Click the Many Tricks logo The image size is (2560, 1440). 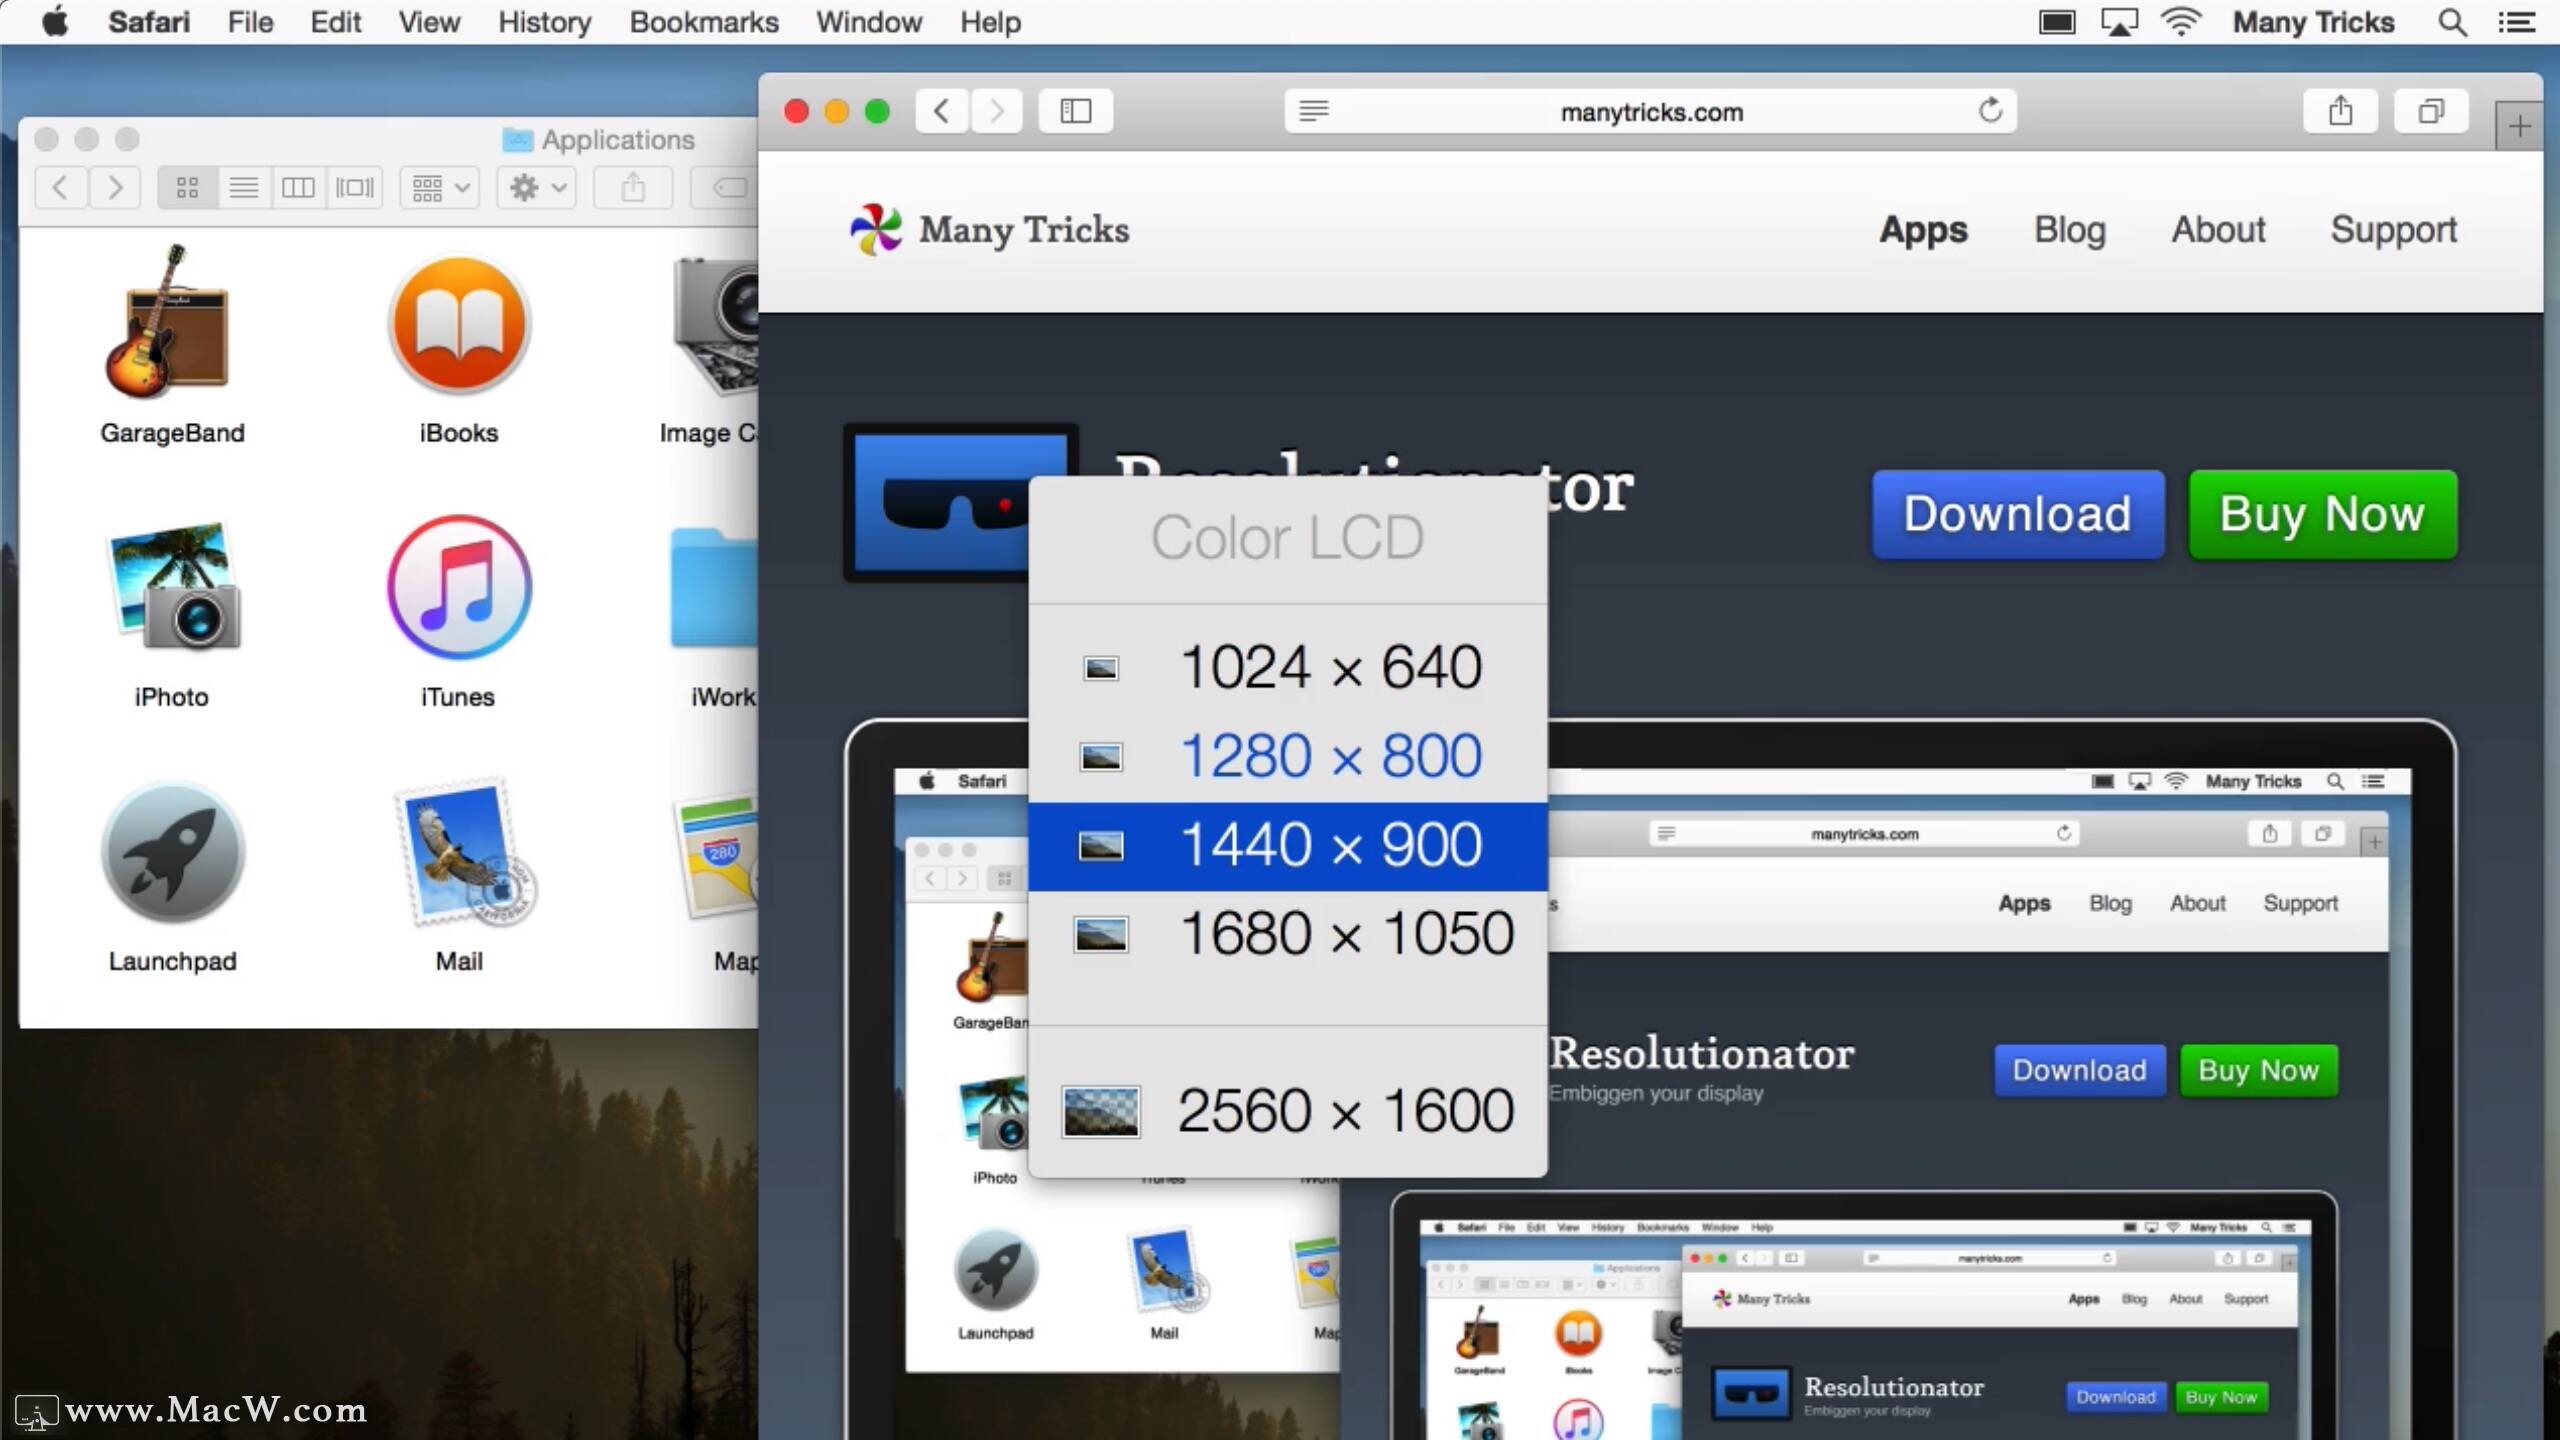pos(989,230)
